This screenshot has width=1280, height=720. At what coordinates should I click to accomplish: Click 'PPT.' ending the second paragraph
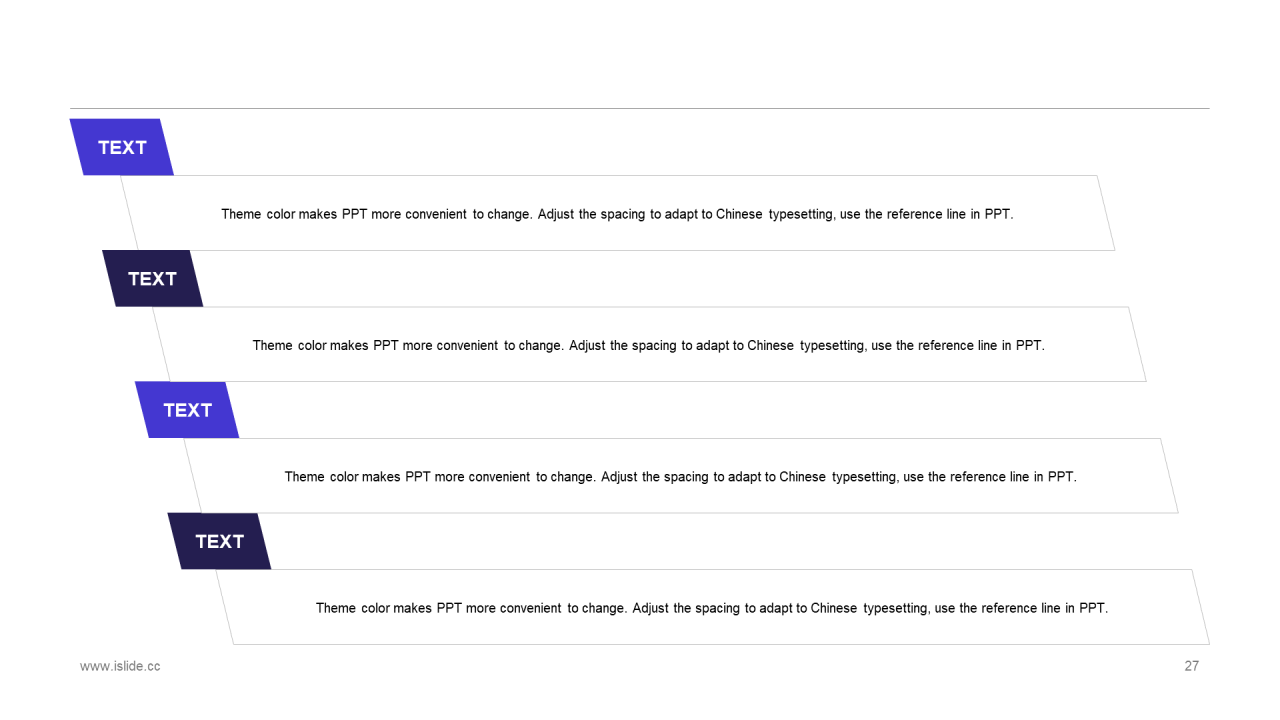click(1030, 346)
